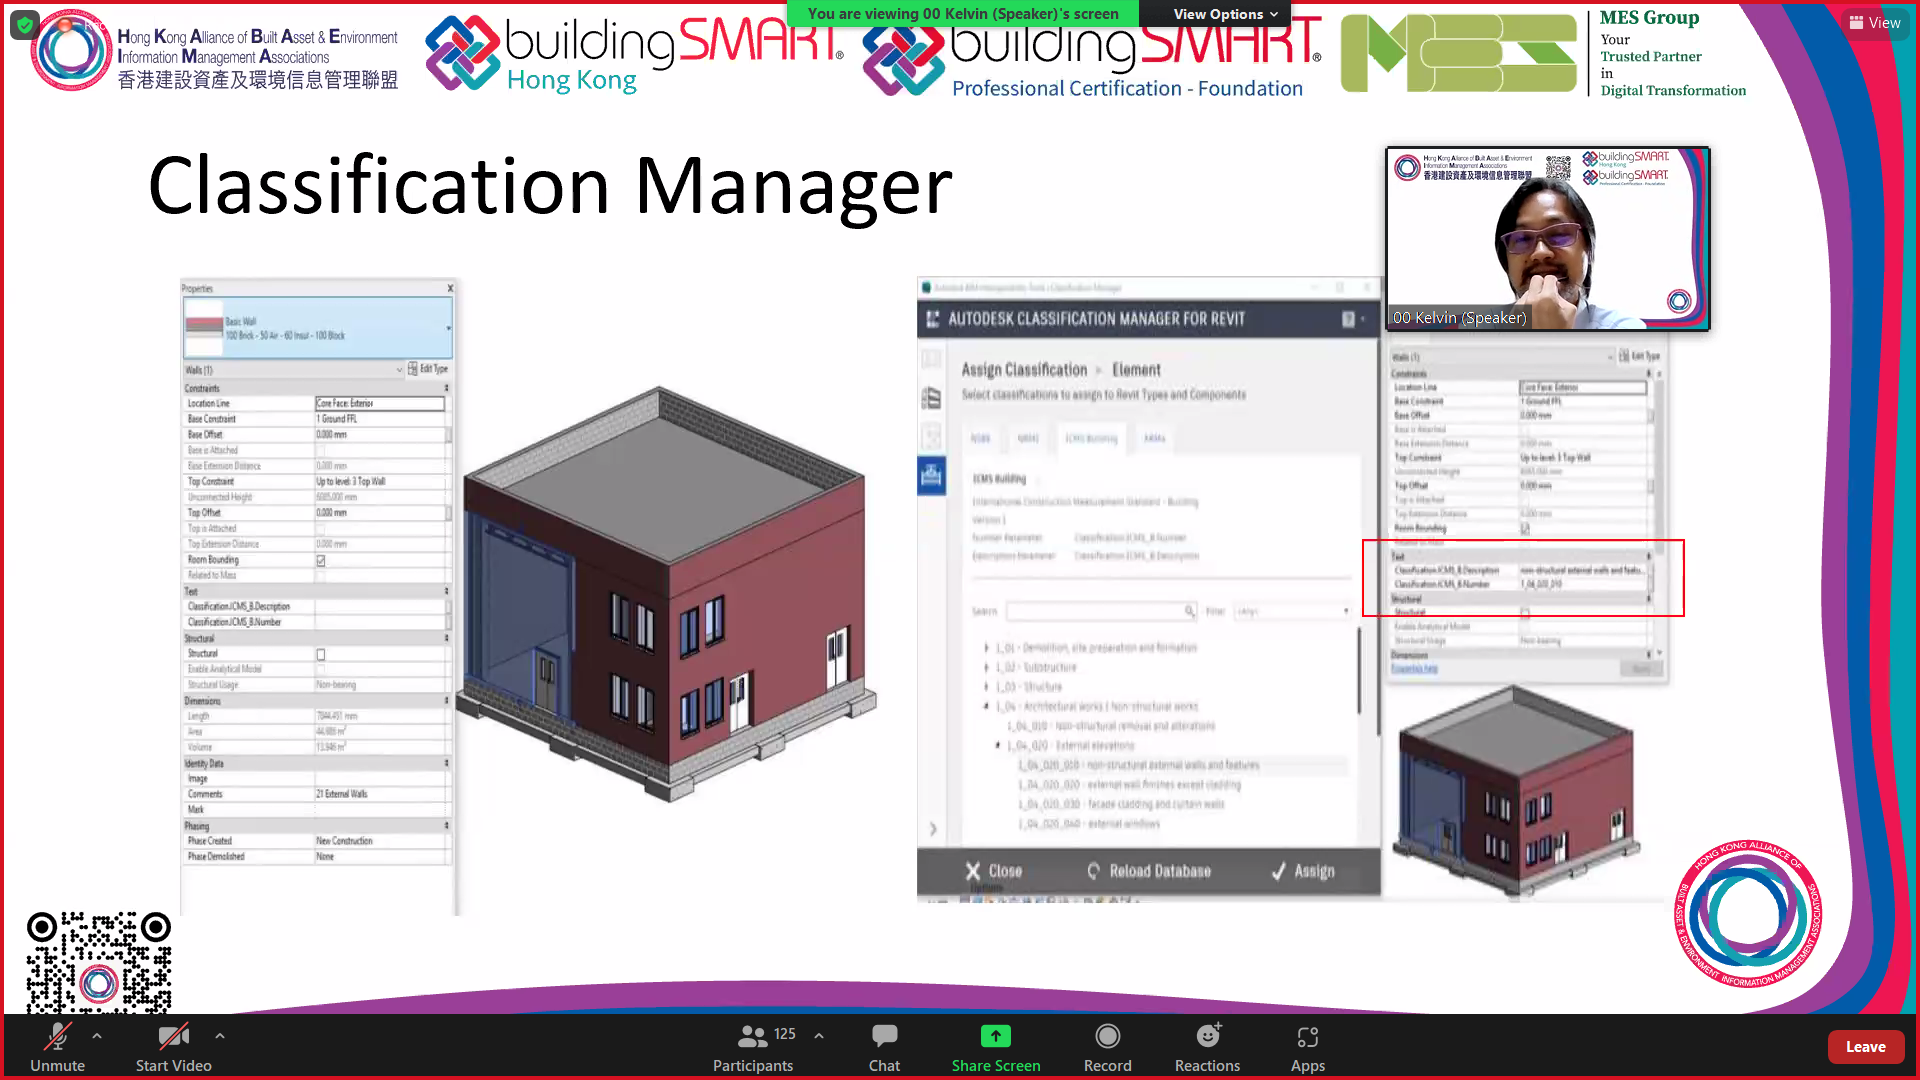1920x1080 pixels.
Task: Open View Options dropdown
Action: click(1225, 14)
